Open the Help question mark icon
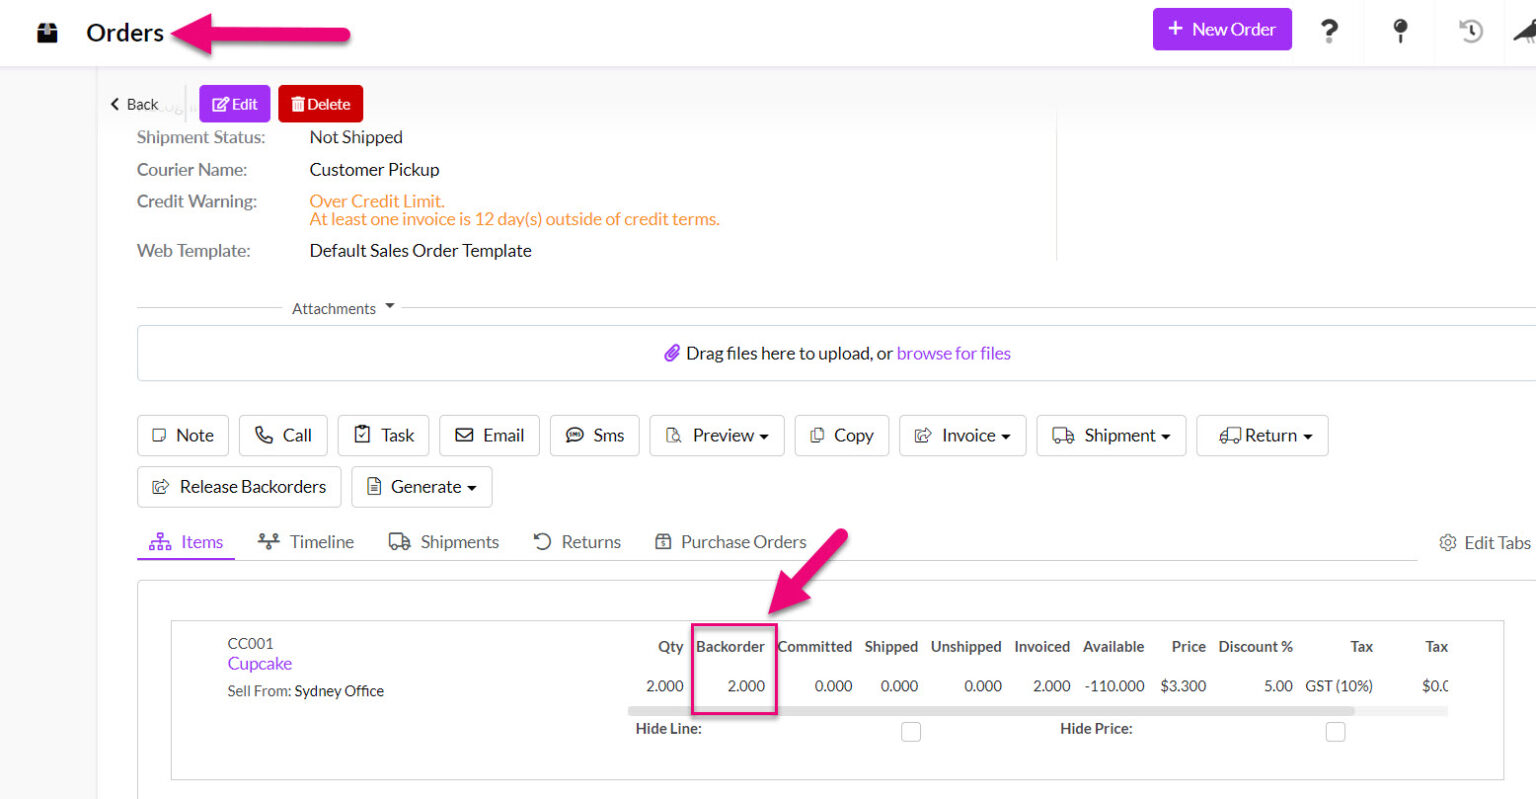This screenshot has height=799, width=1536. [1329, 31]
